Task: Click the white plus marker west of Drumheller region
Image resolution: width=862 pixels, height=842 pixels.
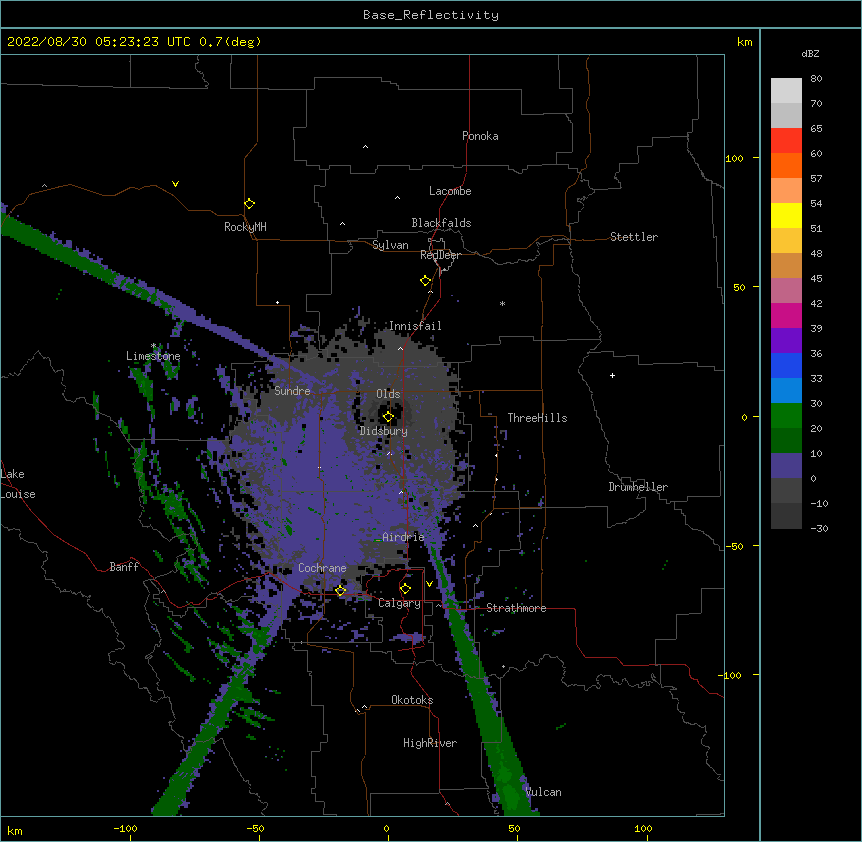Action: point(612,375)
